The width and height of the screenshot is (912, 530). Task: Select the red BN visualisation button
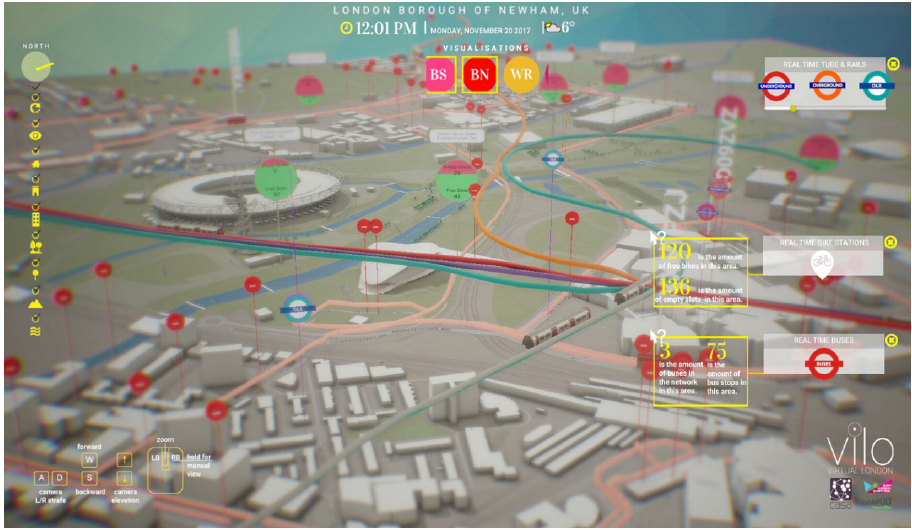point(479,74)
